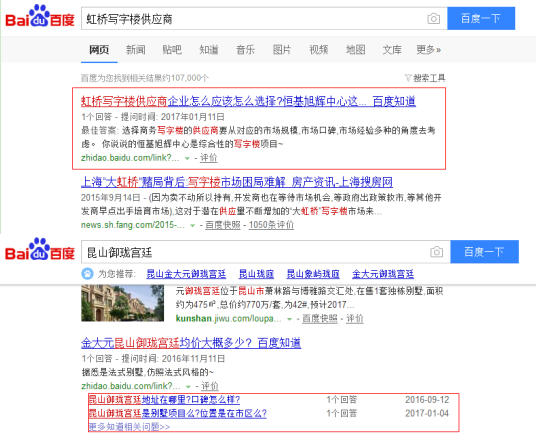The image size is (536, 434).
Task: Click suggested search 金大元御珑宫廷
Action: click(x=383, y=274)
